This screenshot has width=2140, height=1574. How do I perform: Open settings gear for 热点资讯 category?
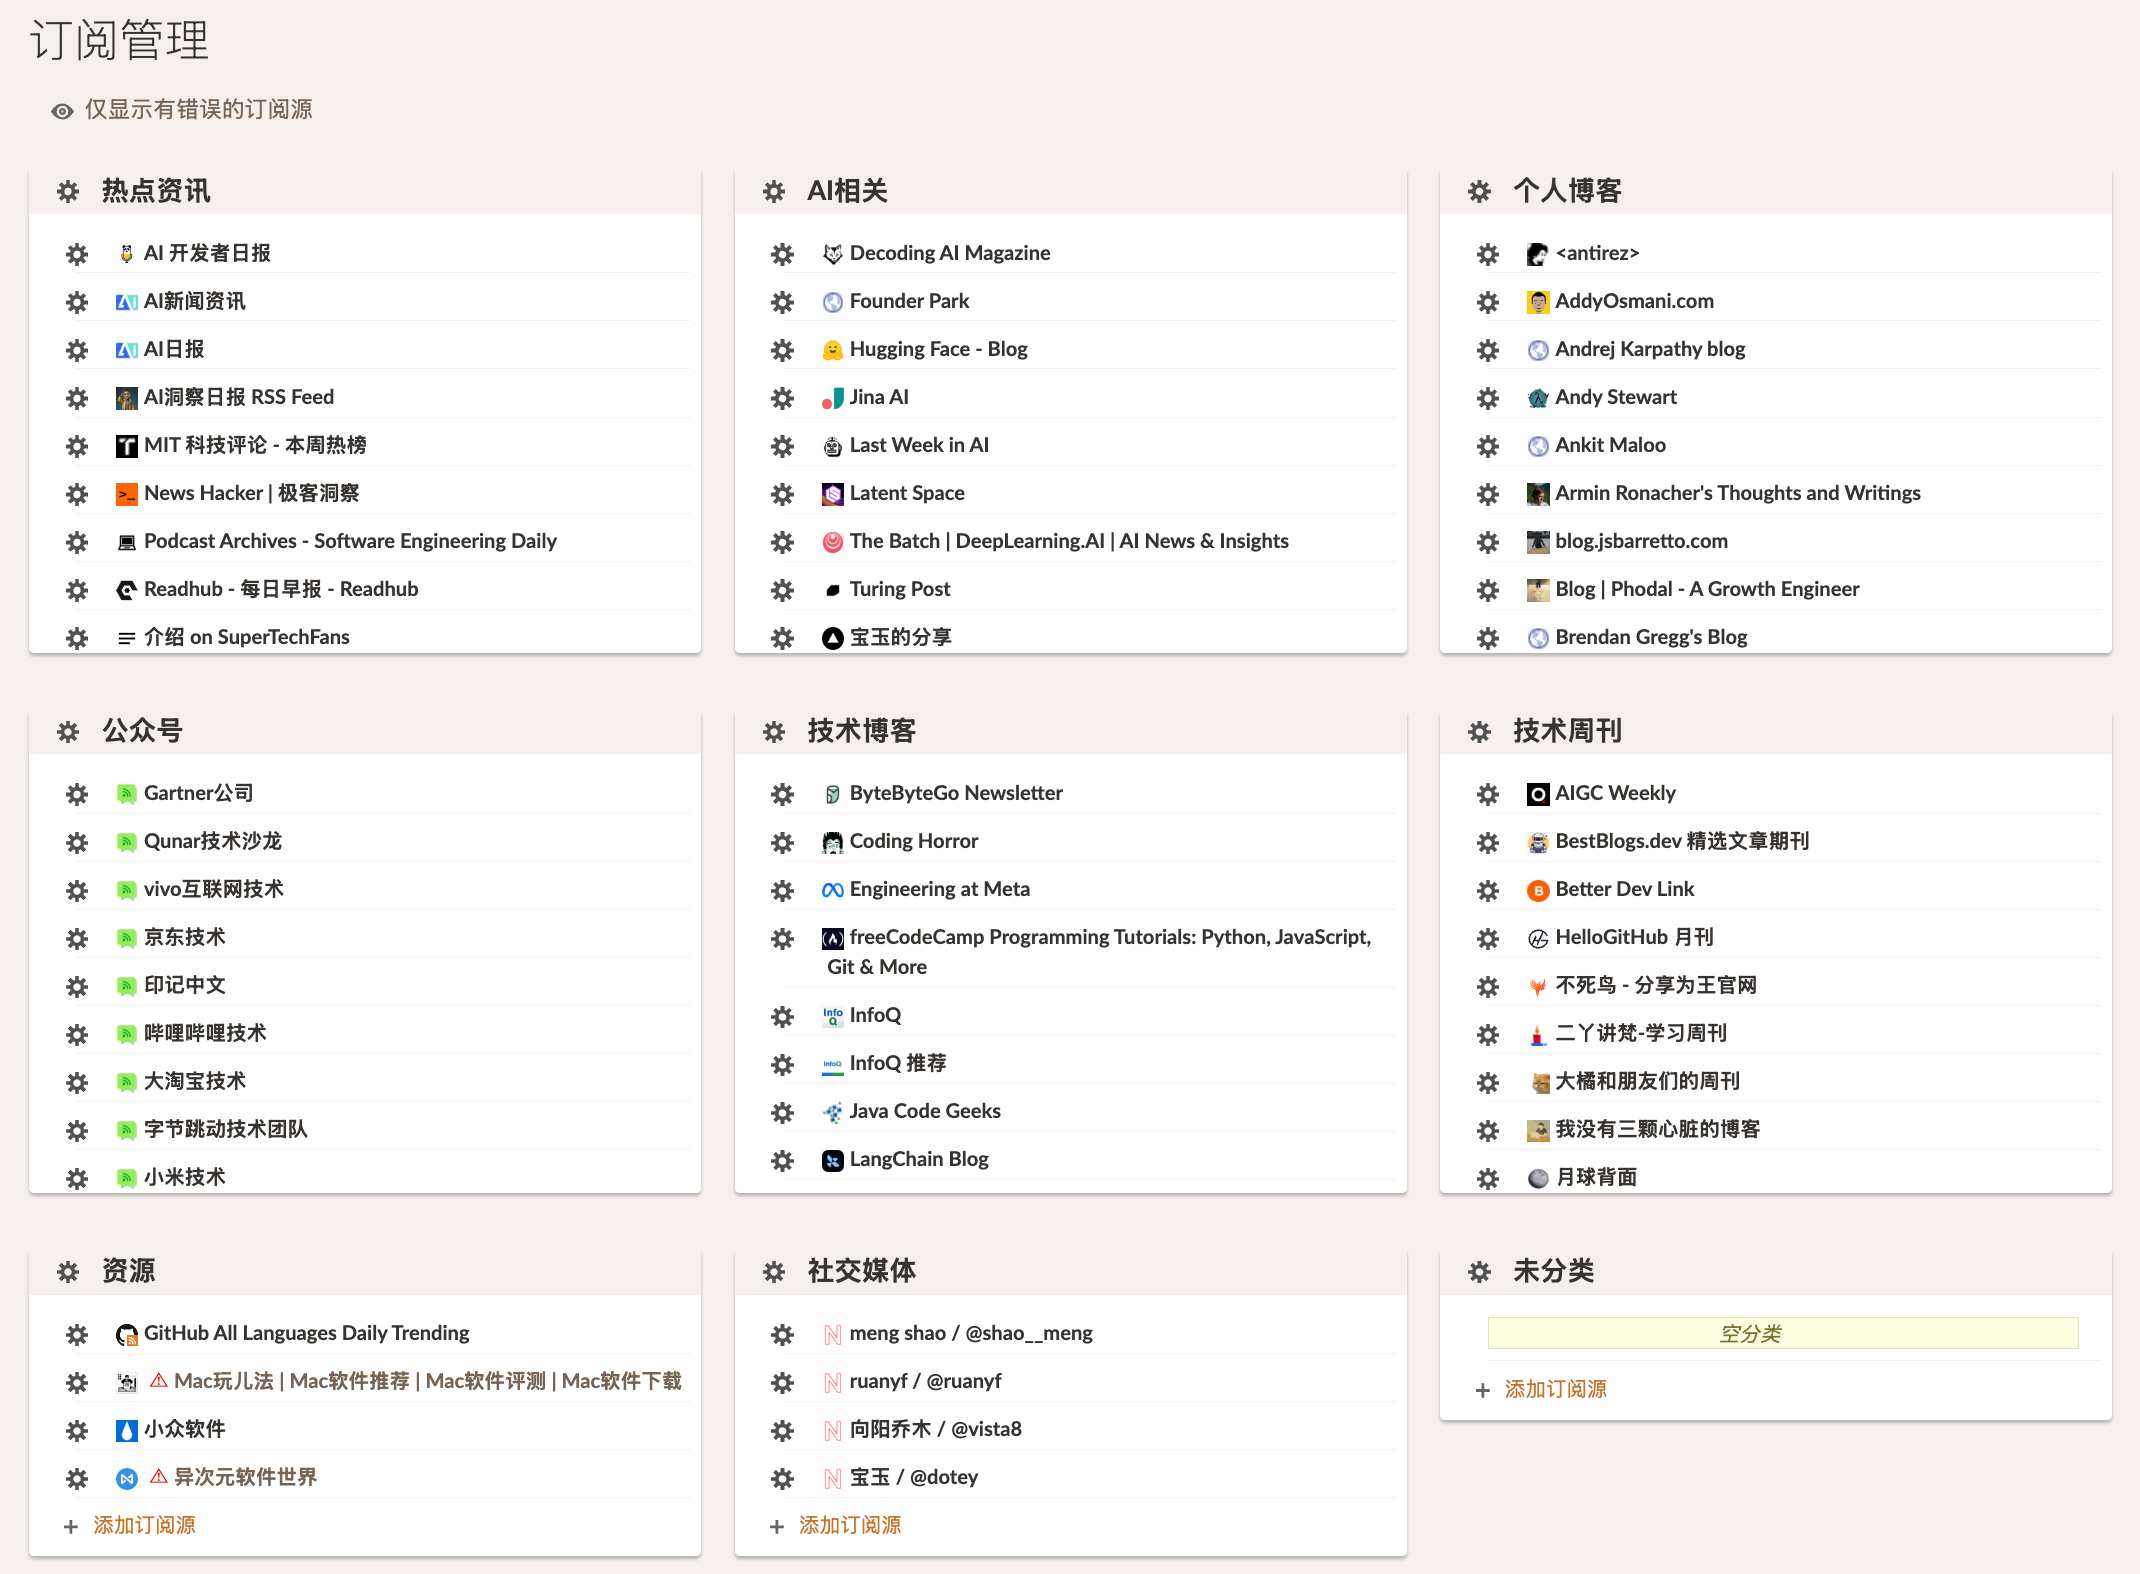pyautogui.click(x=68, y=191)
